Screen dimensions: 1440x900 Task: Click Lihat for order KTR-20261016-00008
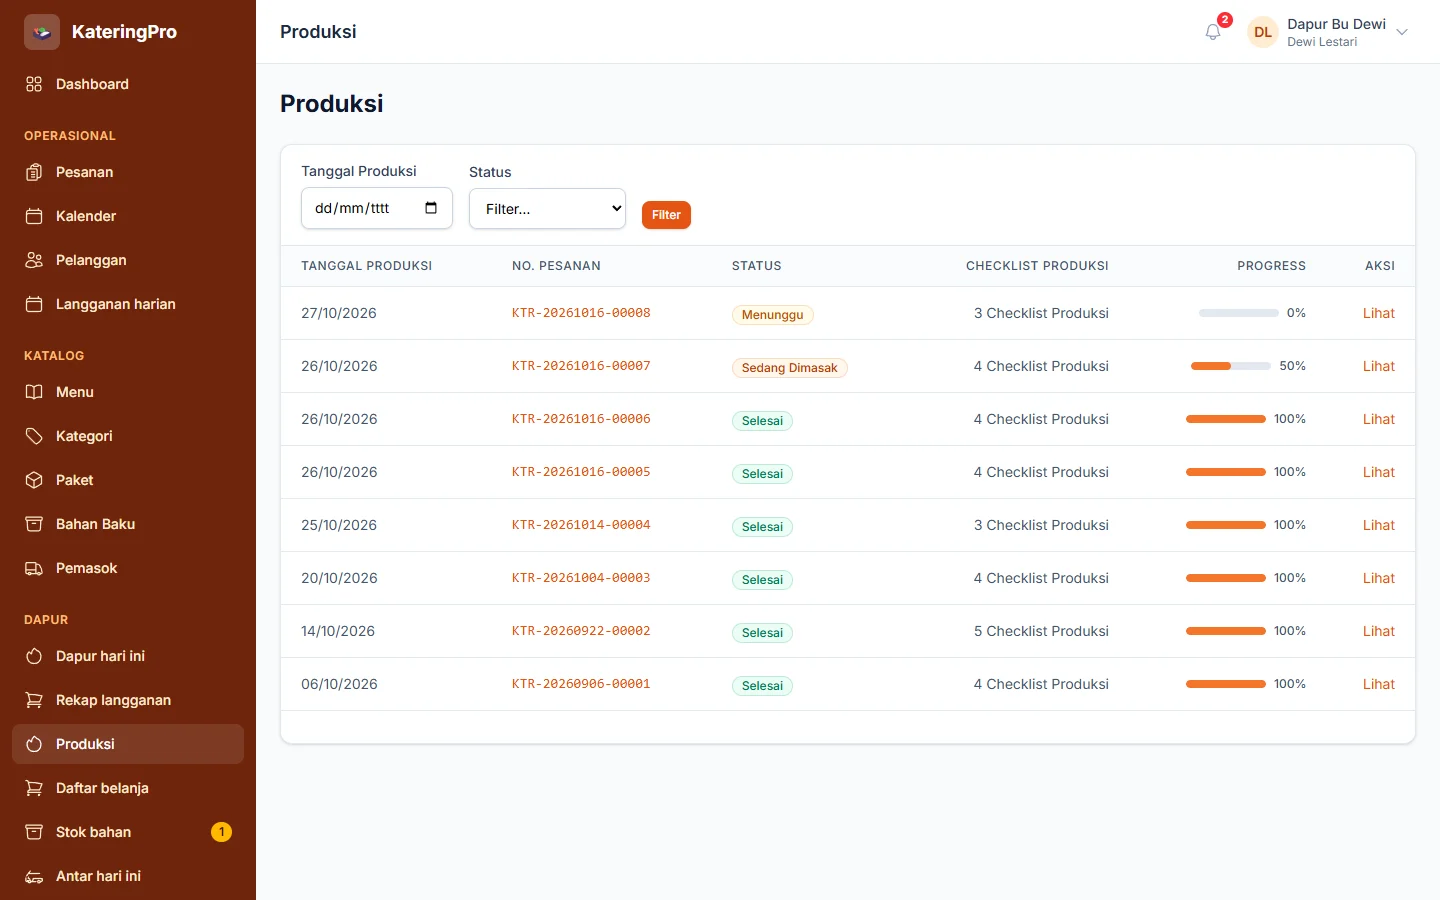(x=1378, y=313)
